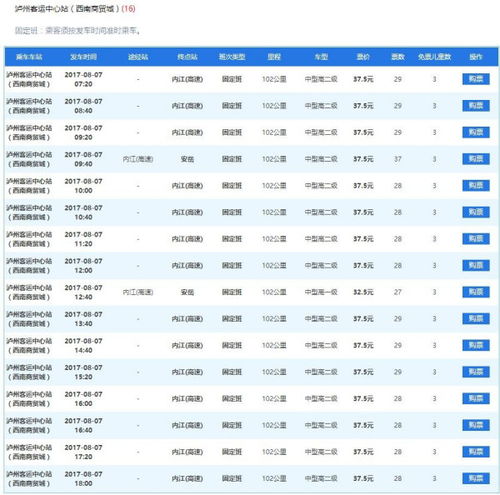Image resolution: width=500 pixels, height=495 pixels.
Task: Select 固定班 type in the 10:00 row
Action: coord(232,186)
